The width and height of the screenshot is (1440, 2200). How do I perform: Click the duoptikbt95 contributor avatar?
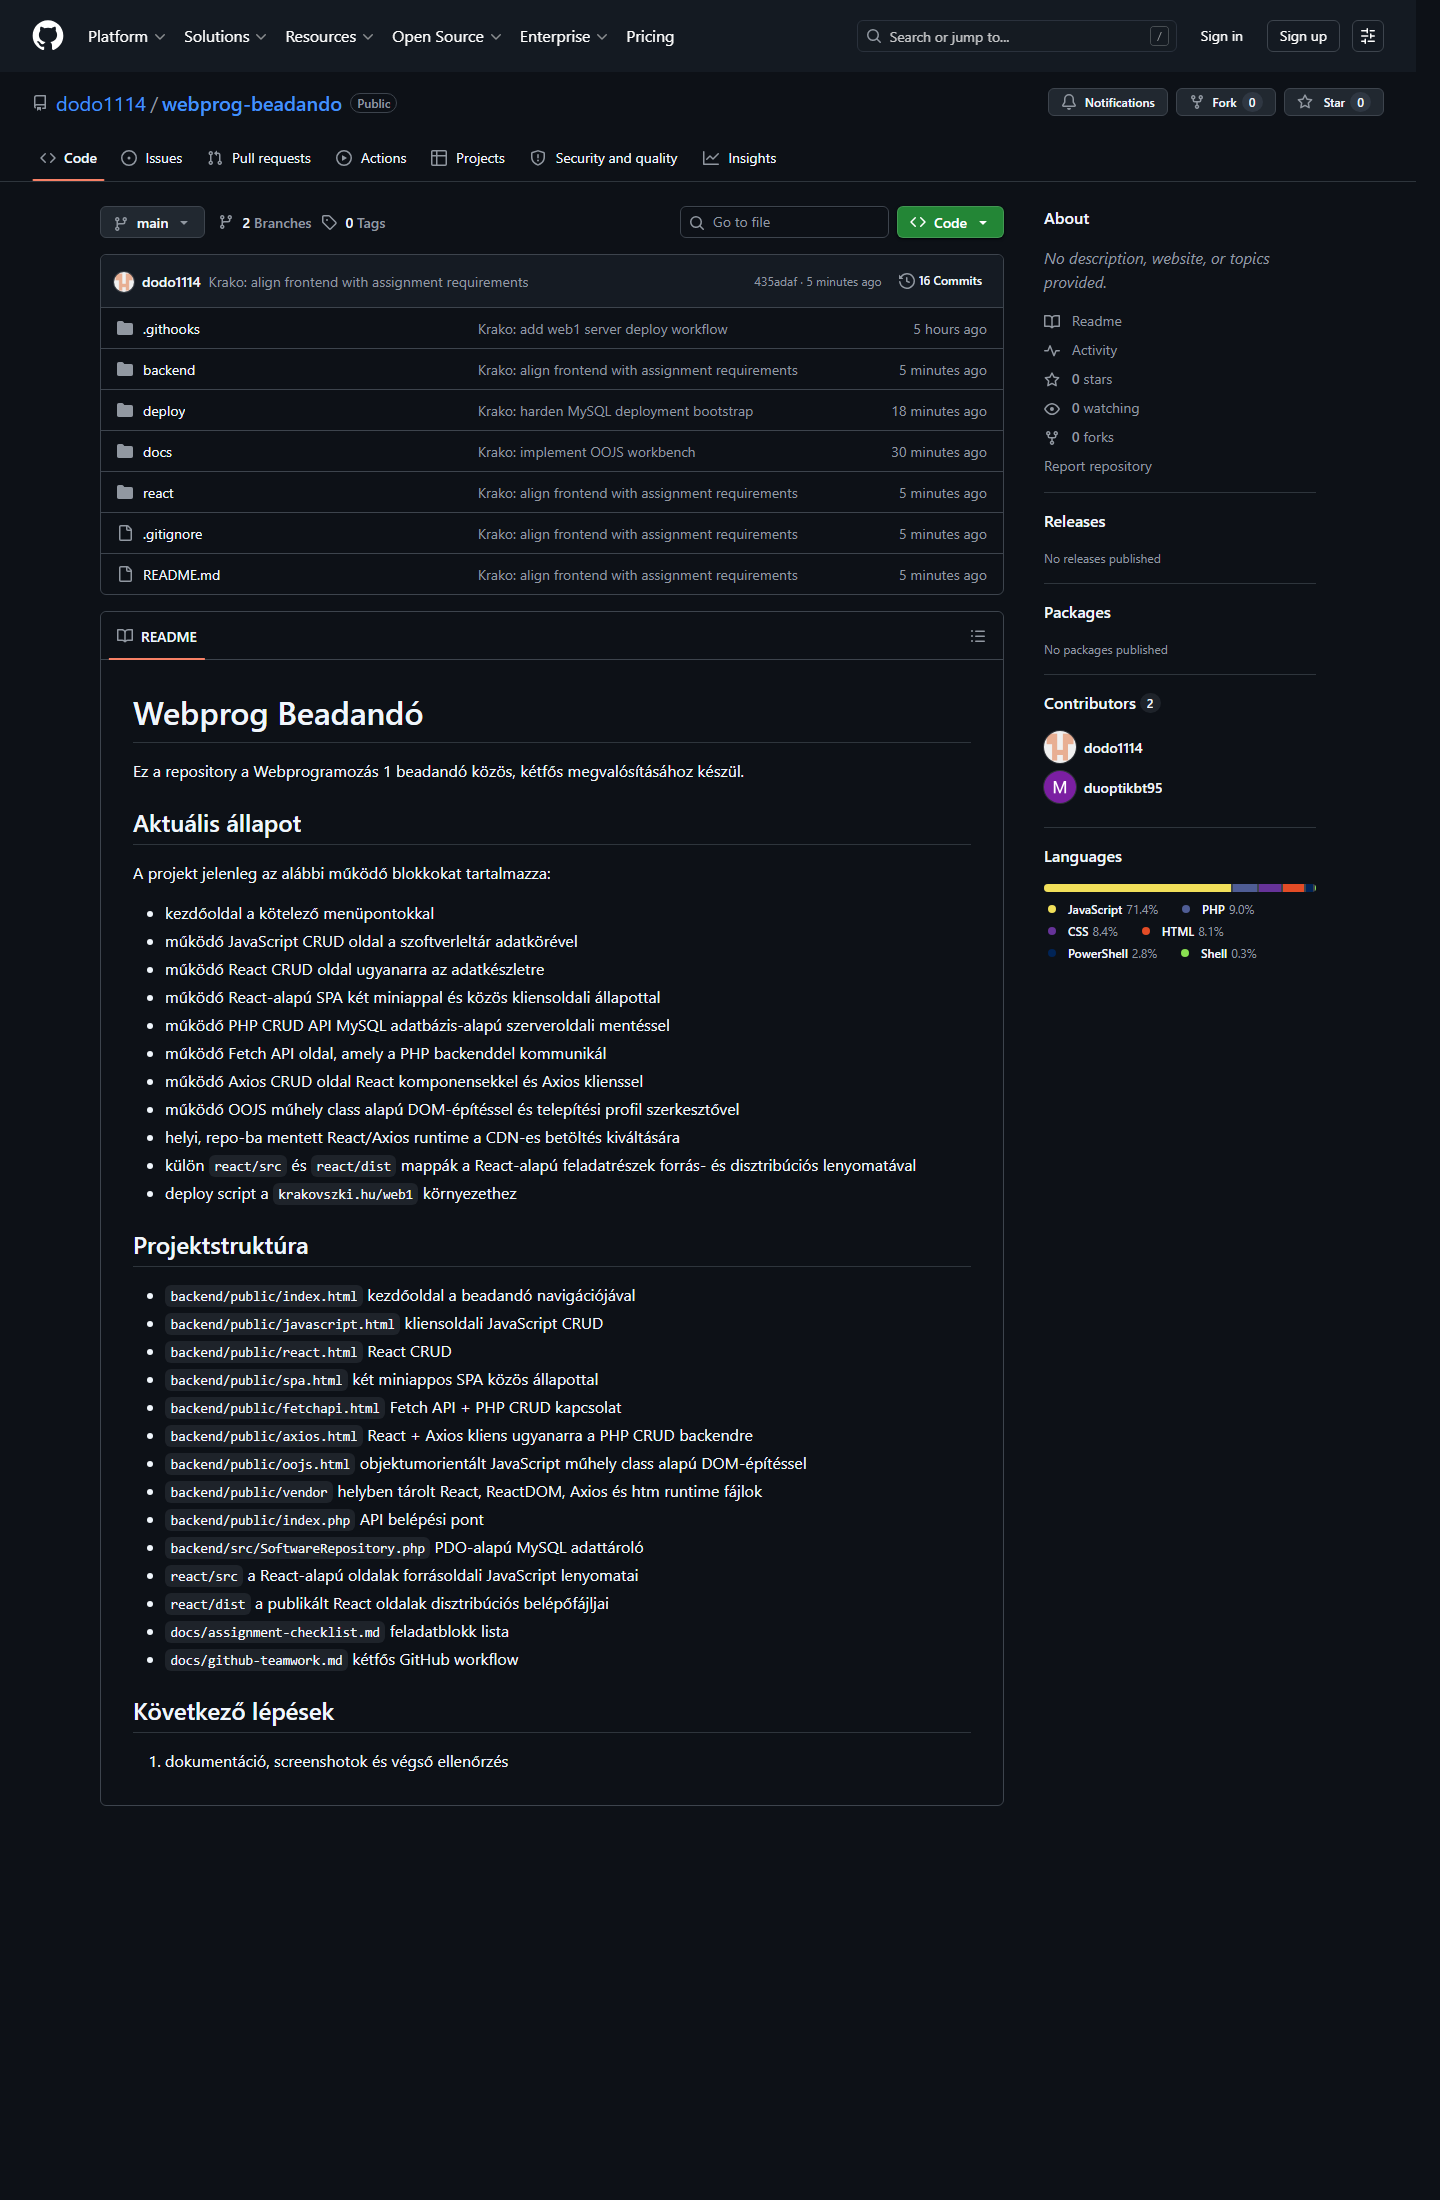tap(1059, 788)
